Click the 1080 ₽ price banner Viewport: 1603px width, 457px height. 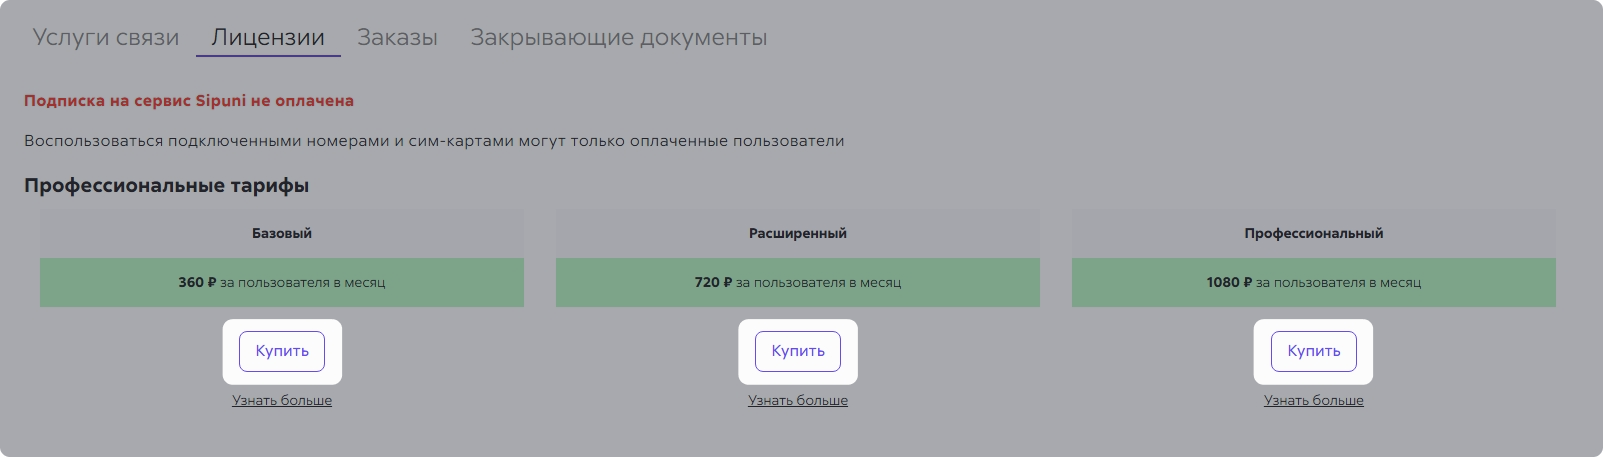pyautogui.click(x=1314, y=283)
